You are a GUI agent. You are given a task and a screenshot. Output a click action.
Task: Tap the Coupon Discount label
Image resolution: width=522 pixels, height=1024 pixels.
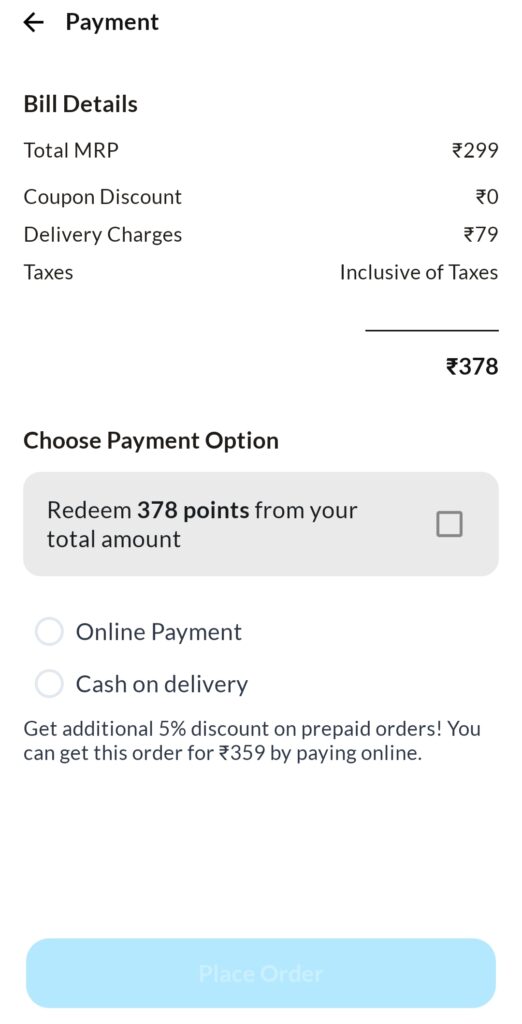pyautogui.click(x=103, y=197)
